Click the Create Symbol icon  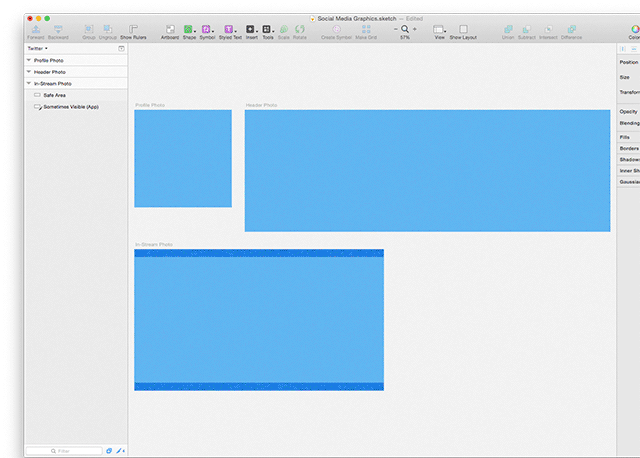pos(336,29)
